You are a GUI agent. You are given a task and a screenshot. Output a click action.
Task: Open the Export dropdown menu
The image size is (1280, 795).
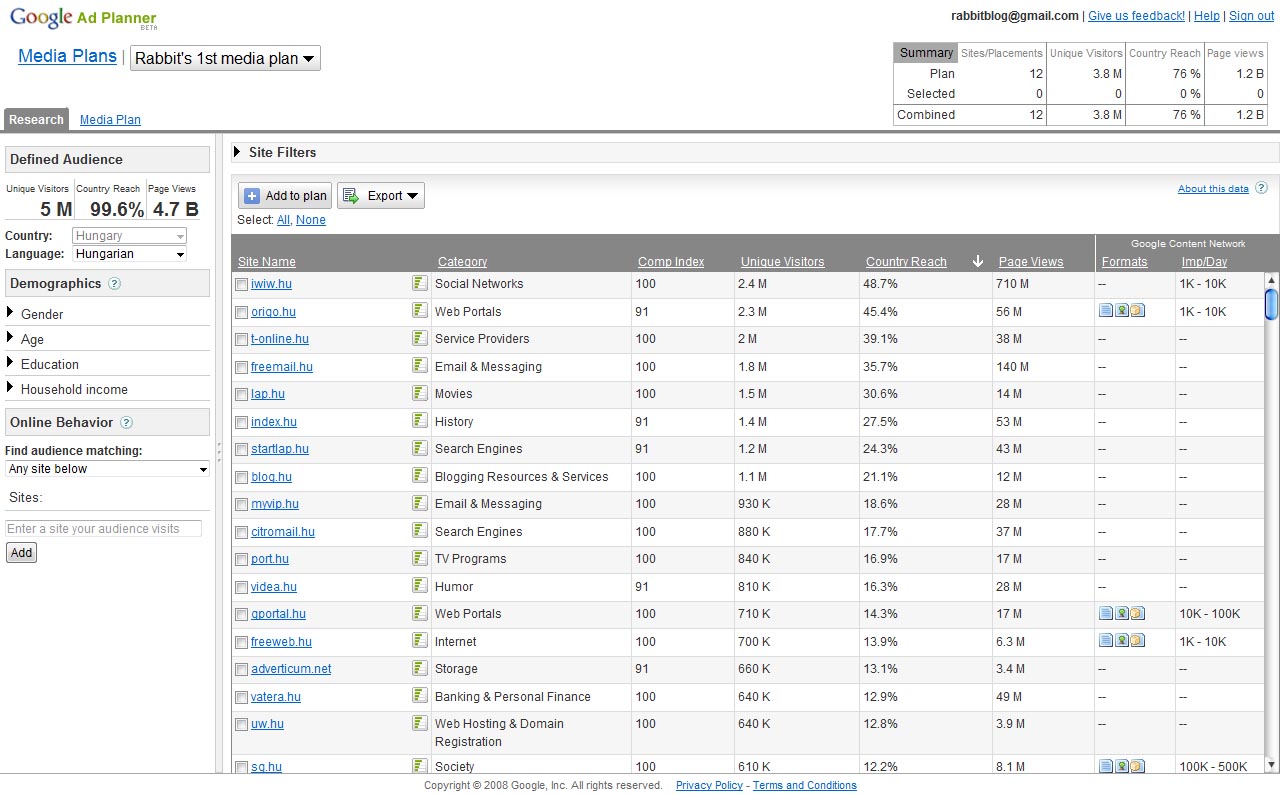point(381,196)
